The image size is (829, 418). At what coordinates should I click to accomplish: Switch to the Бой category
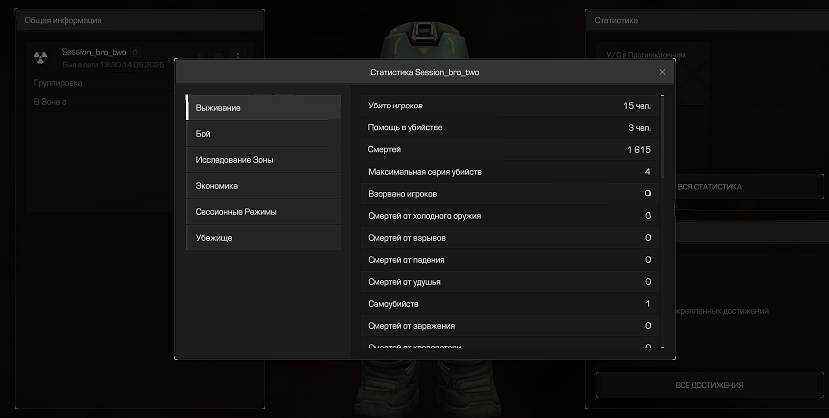(x=263, y=133)
